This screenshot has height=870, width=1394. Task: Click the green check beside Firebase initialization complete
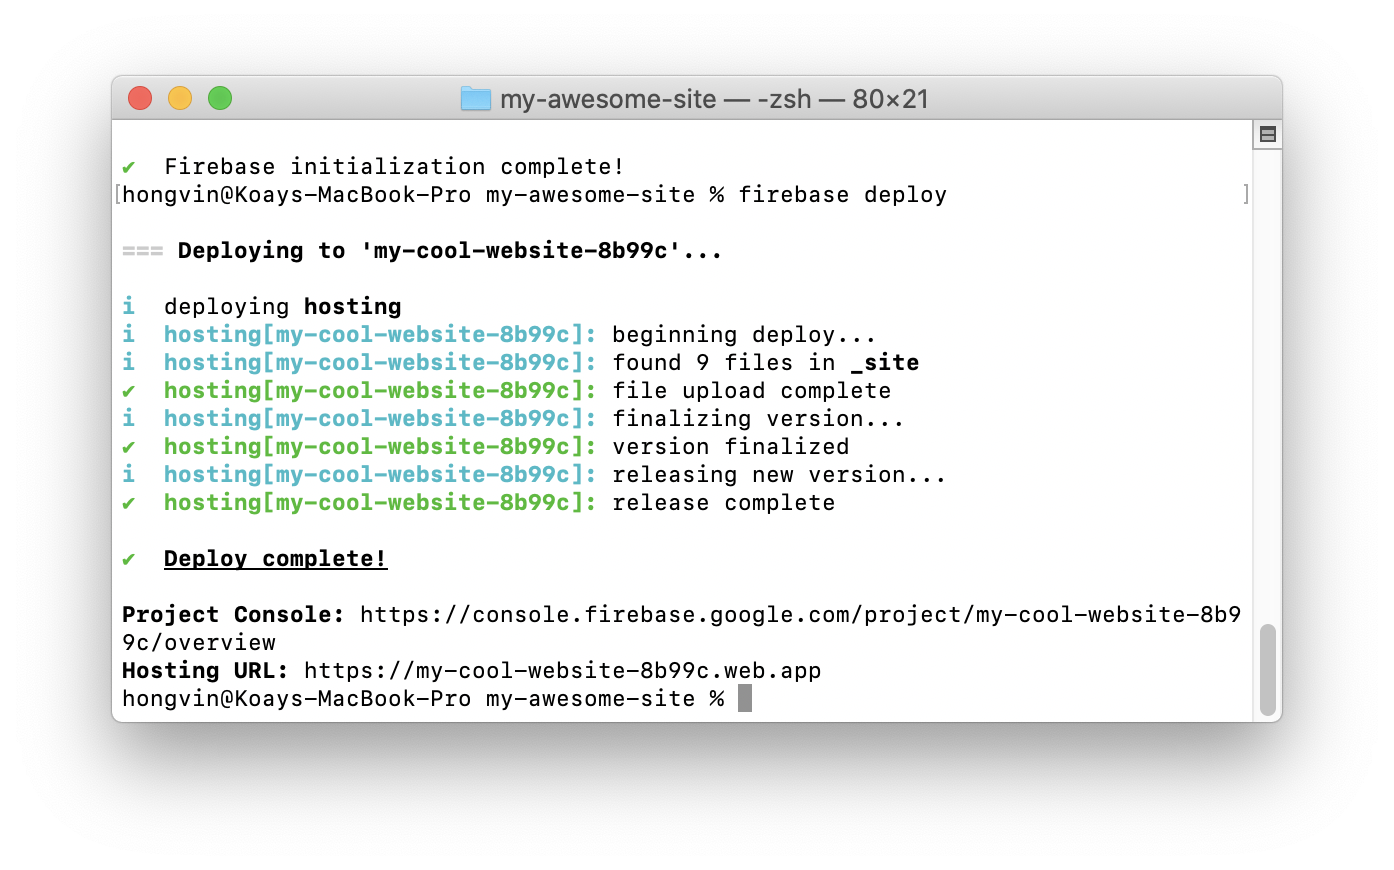click(128, 167)
